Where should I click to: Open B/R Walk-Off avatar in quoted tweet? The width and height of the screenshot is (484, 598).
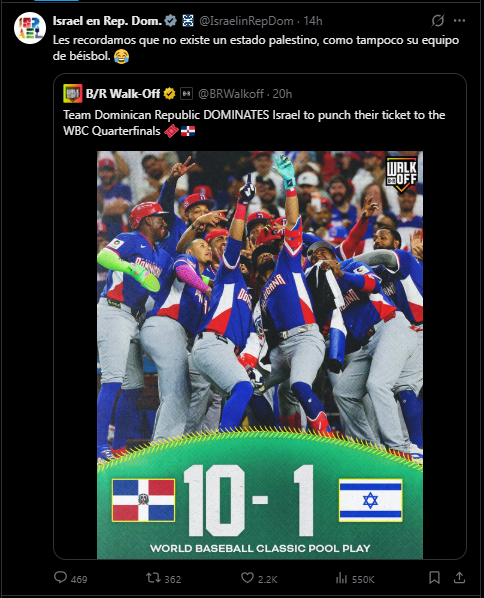click(x=73, y=93)
